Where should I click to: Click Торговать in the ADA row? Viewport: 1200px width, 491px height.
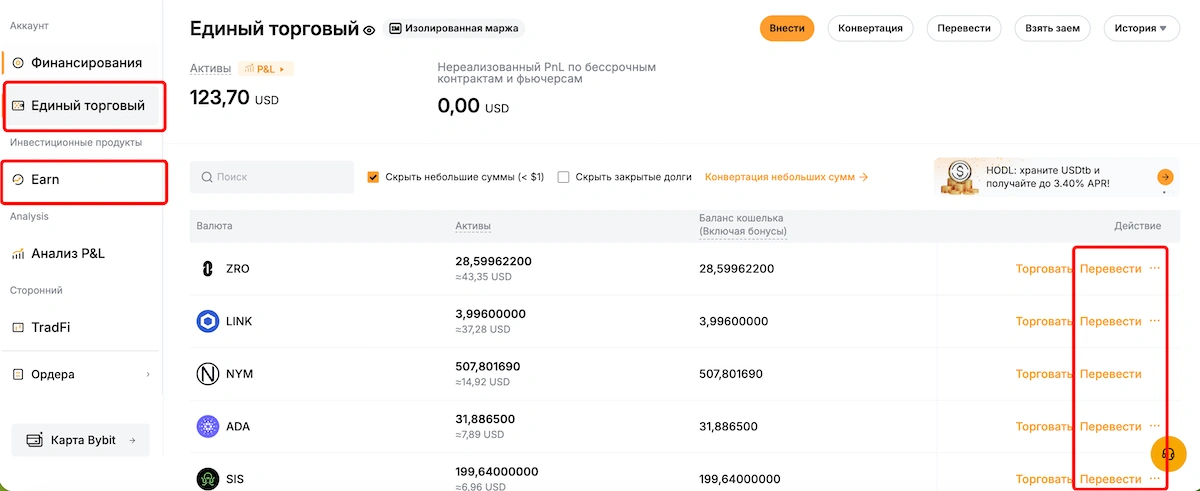[1044, 426]
